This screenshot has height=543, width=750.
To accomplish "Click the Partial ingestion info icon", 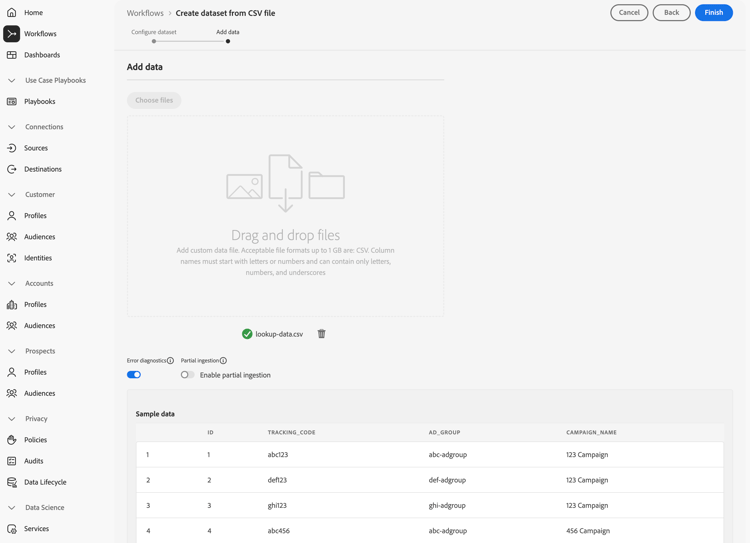I will click(224, 361).
